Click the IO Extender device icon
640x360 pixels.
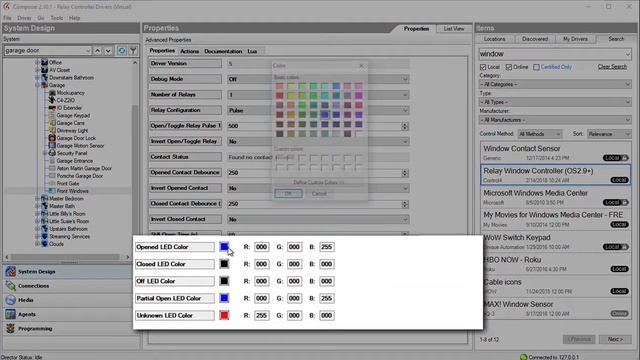(52, 108)
